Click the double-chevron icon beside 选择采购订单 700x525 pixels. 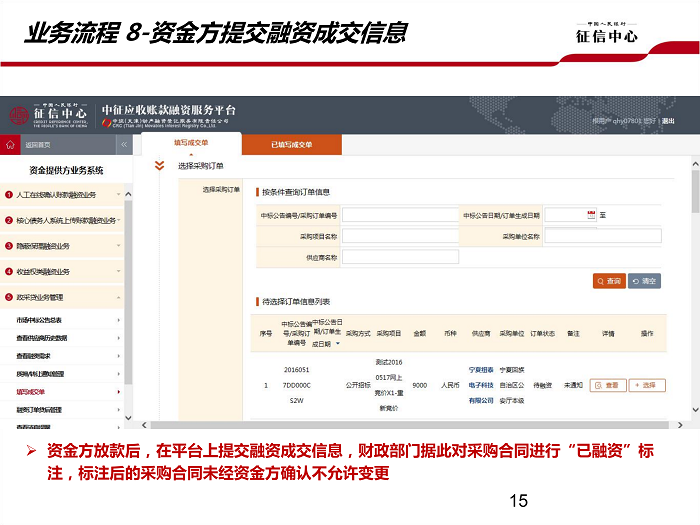click(158, 166)
